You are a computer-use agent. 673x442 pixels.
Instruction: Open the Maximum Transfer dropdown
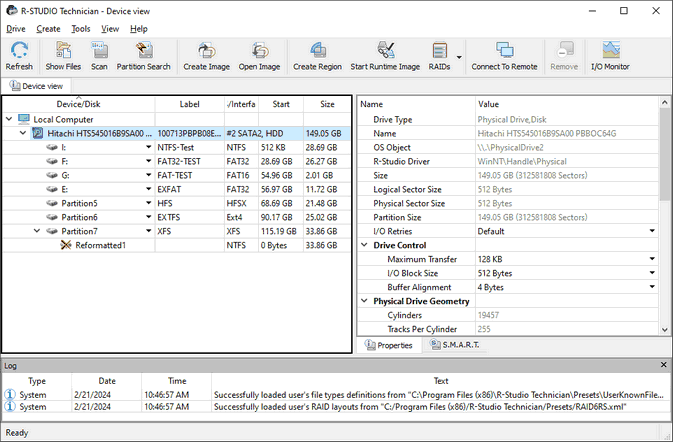point(652,259)
